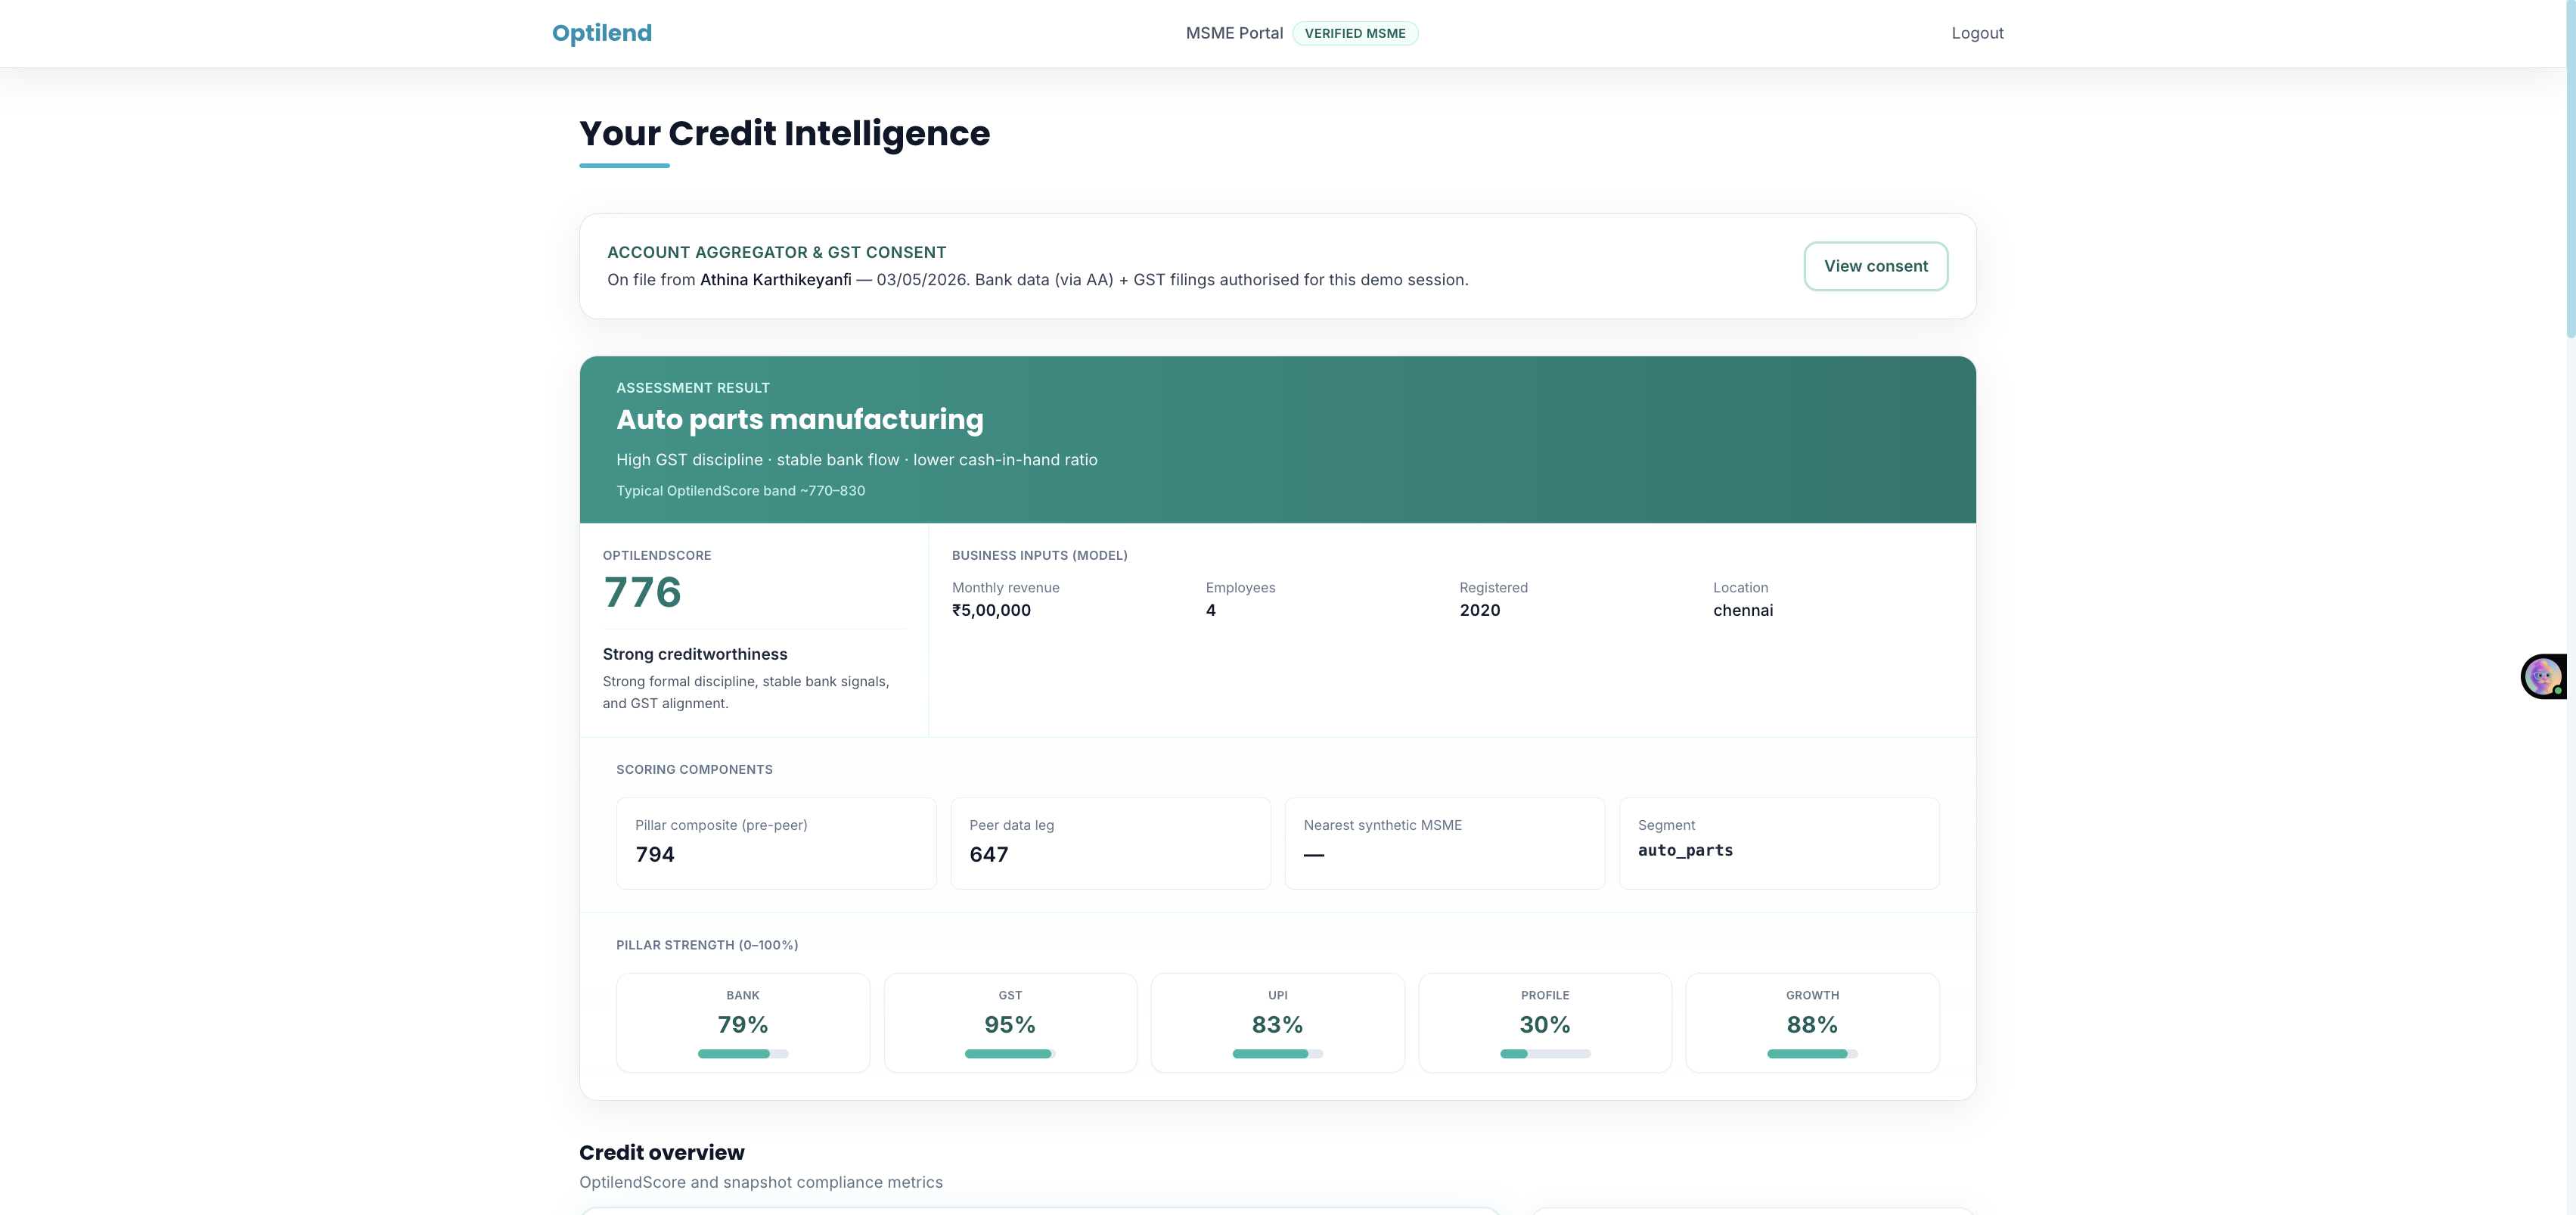Screen dimensions: 2576x1215
Task: Click the OptilendScore 776 value
Action: click(x=642, y=592)
